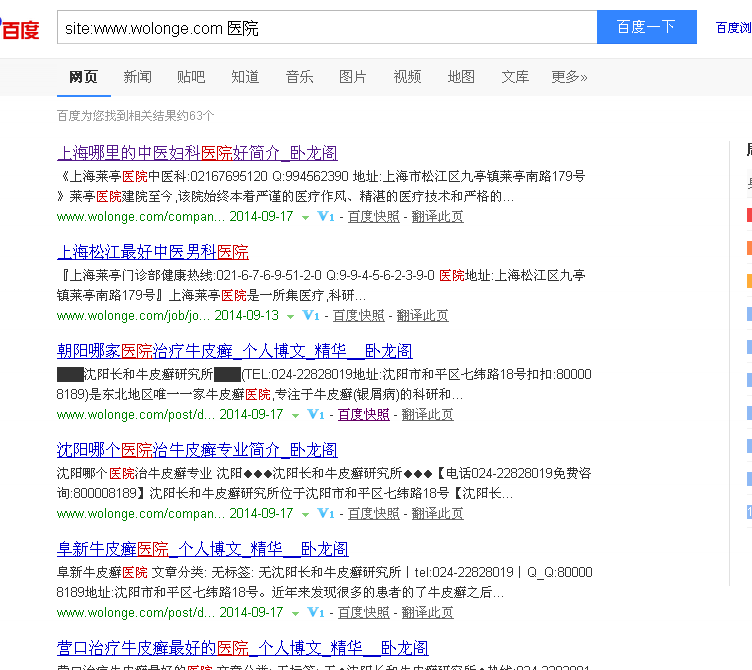
Task: Click V1 credibility icon of 上海哪里的中医妇科 result
Action: (326, 217)
